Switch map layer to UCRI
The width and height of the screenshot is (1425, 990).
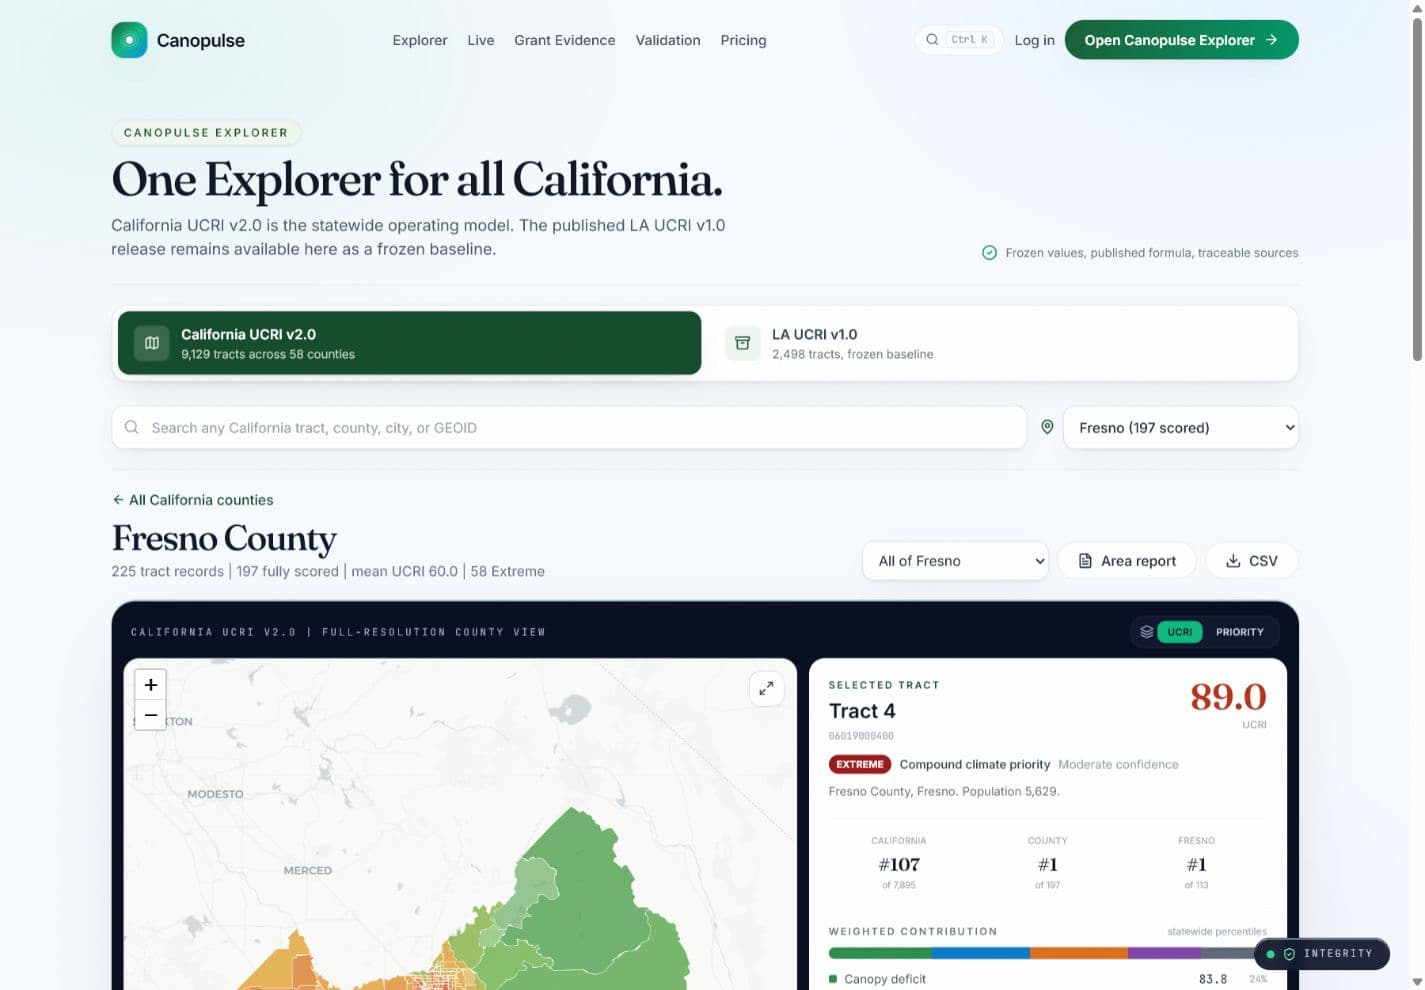coord(1179,632)
